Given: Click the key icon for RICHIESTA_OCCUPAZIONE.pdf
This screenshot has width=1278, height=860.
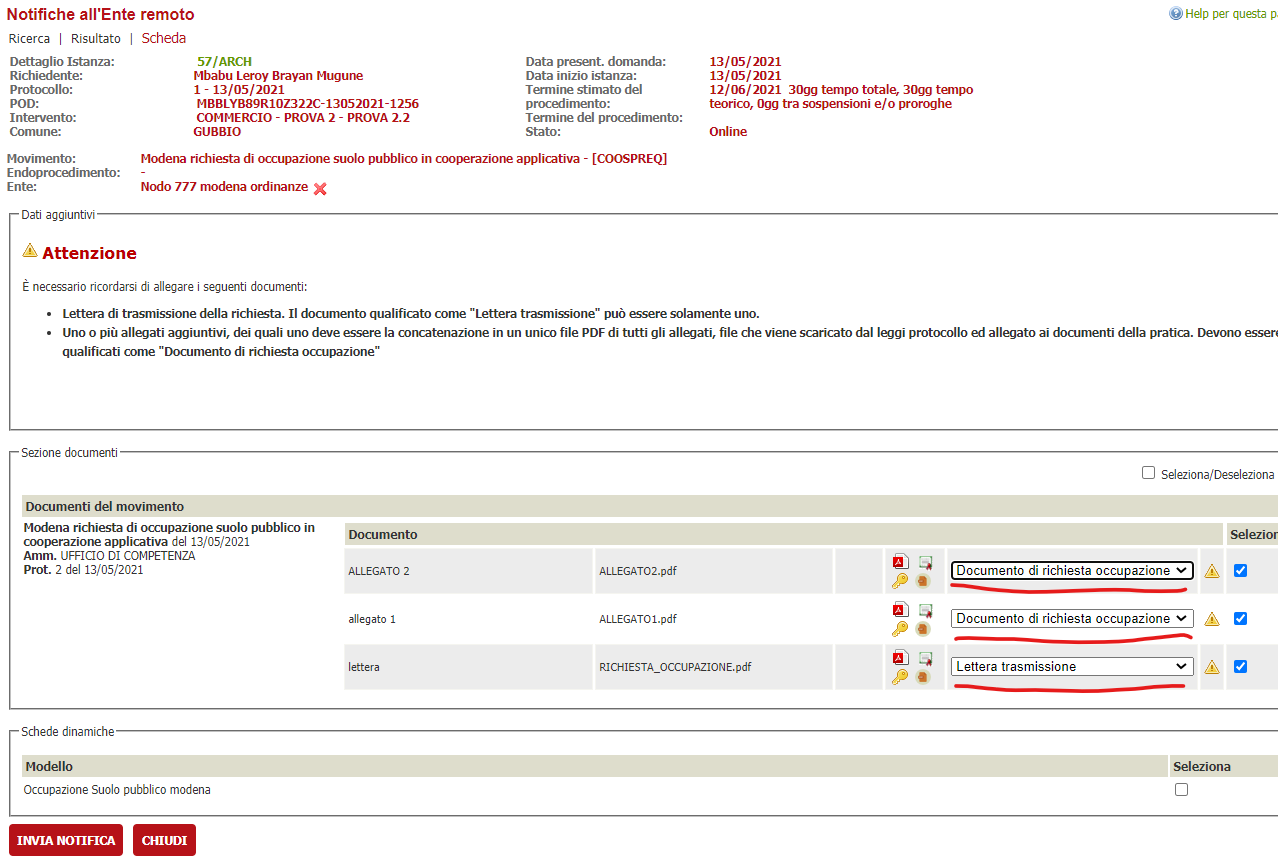Looking at the screenshot, I should click(899, 677).
